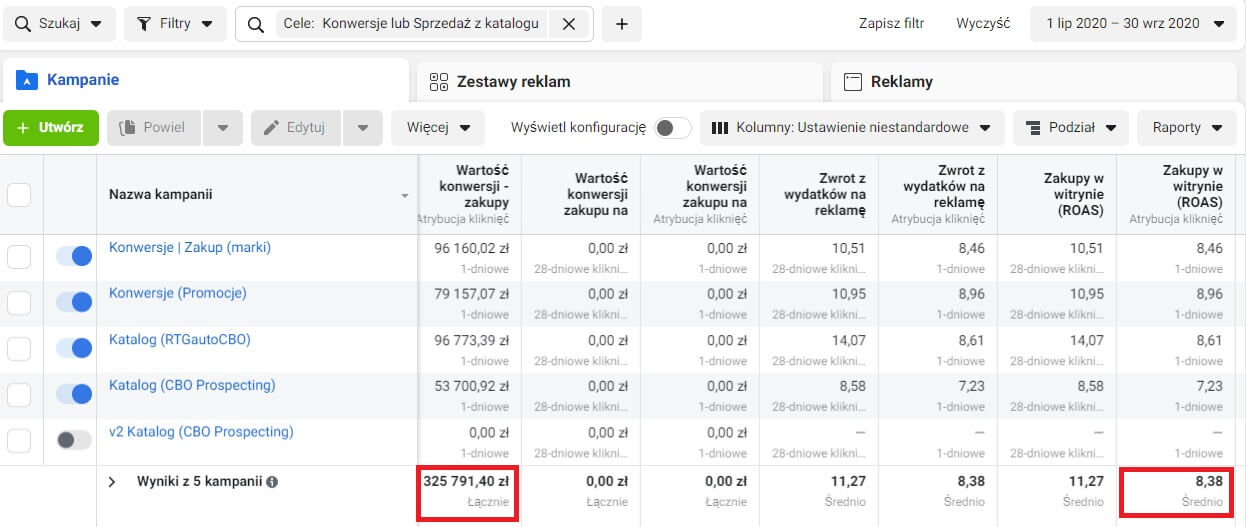Switch to the Kampanie tab

(206, 80)
